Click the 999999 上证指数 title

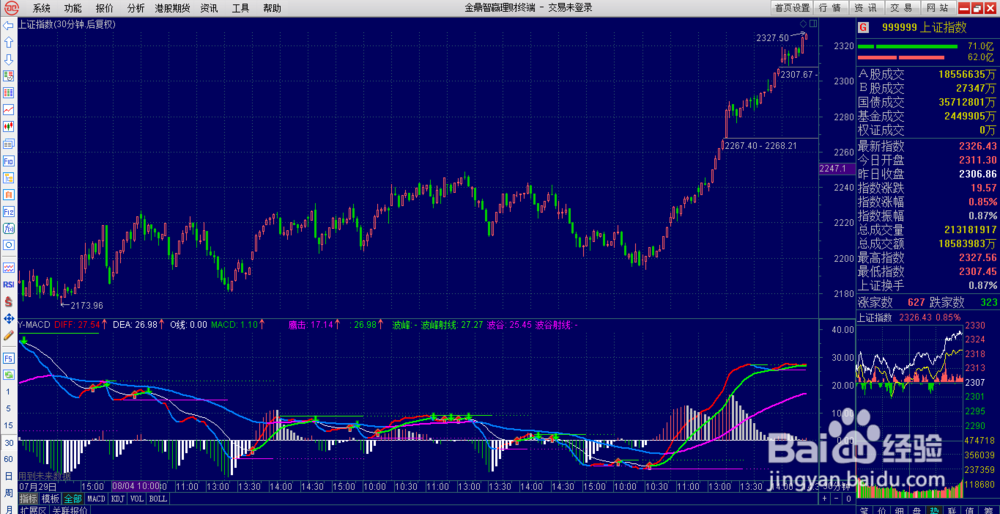coord(924,27)
